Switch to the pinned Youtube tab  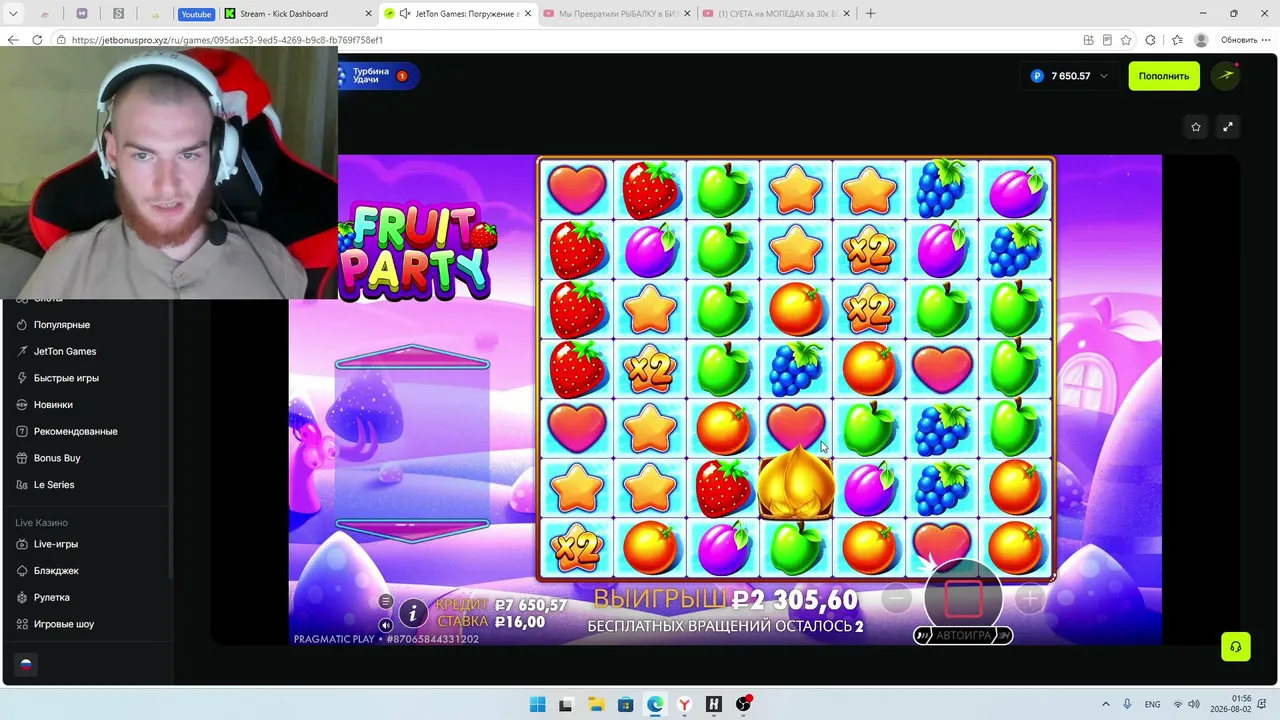(x=196, y=14)
